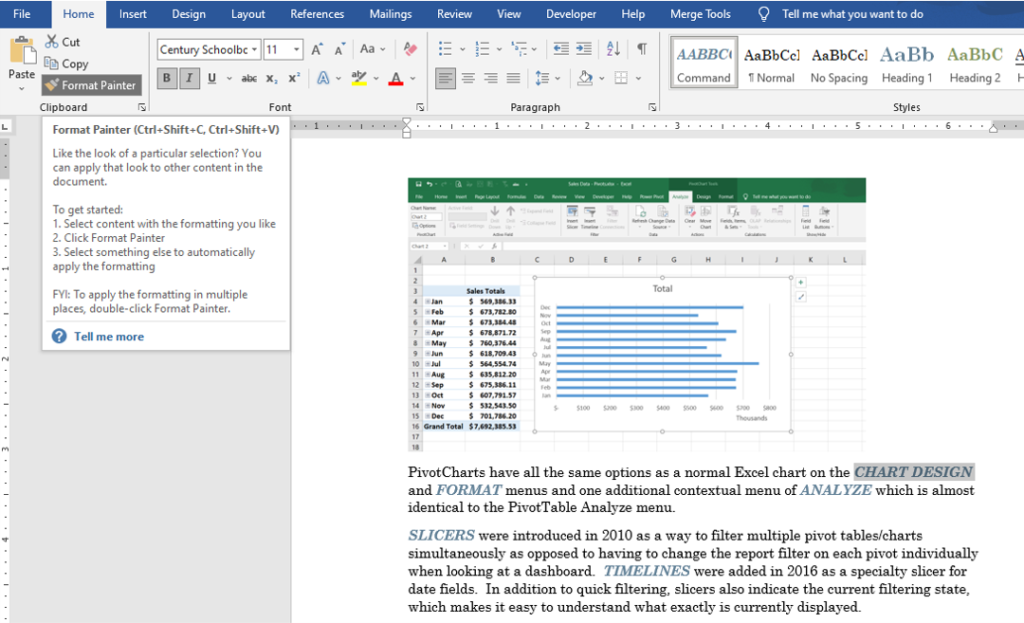1024x623 pixels.
Task: Toggle left alignment button
Action: [445, 78]
